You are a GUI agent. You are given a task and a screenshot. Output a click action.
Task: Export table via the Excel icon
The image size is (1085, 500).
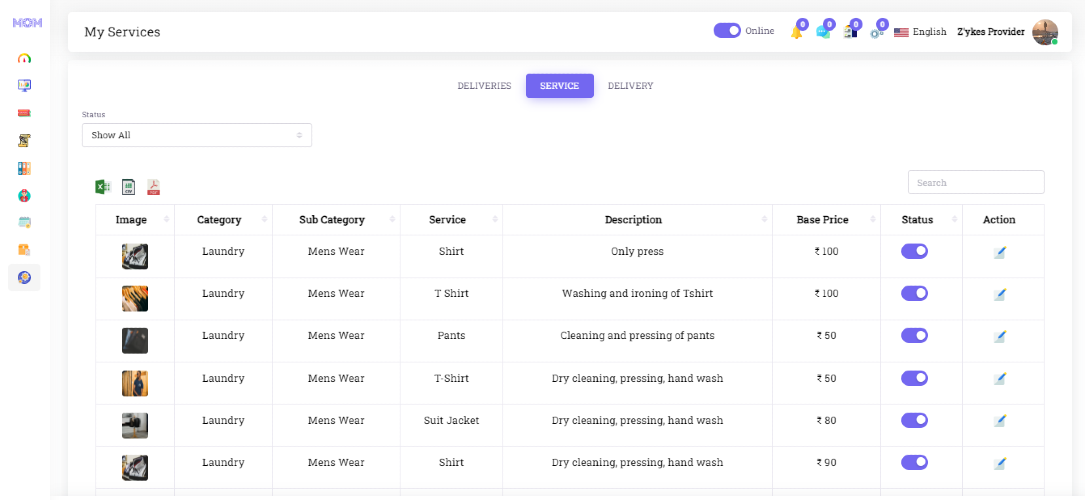pos(102,187)
